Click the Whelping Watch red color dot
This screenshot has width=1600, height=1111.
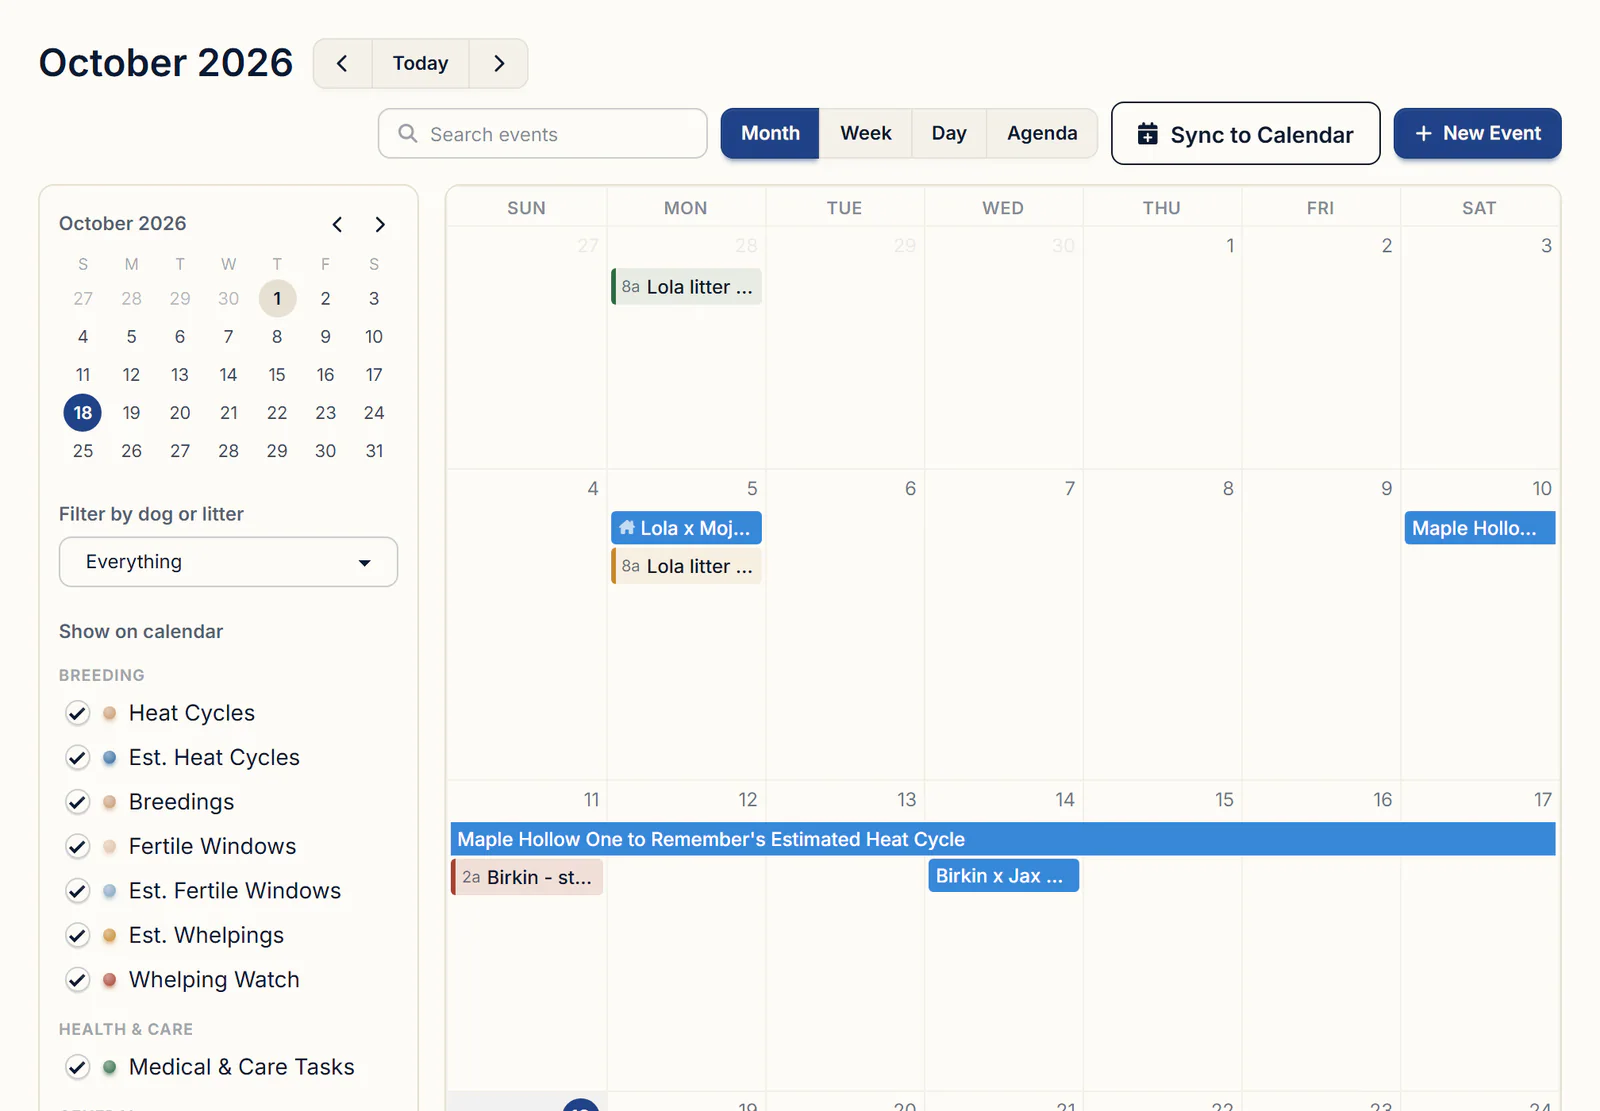click(110, 980)
